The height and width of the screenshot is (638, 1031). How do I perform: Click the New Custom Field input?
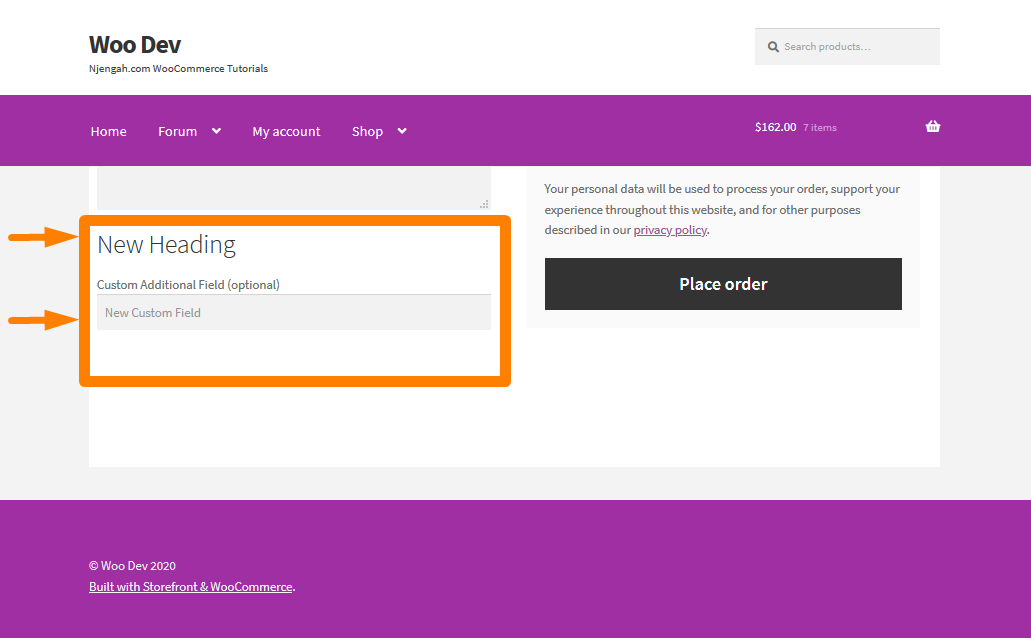point(294,312)
